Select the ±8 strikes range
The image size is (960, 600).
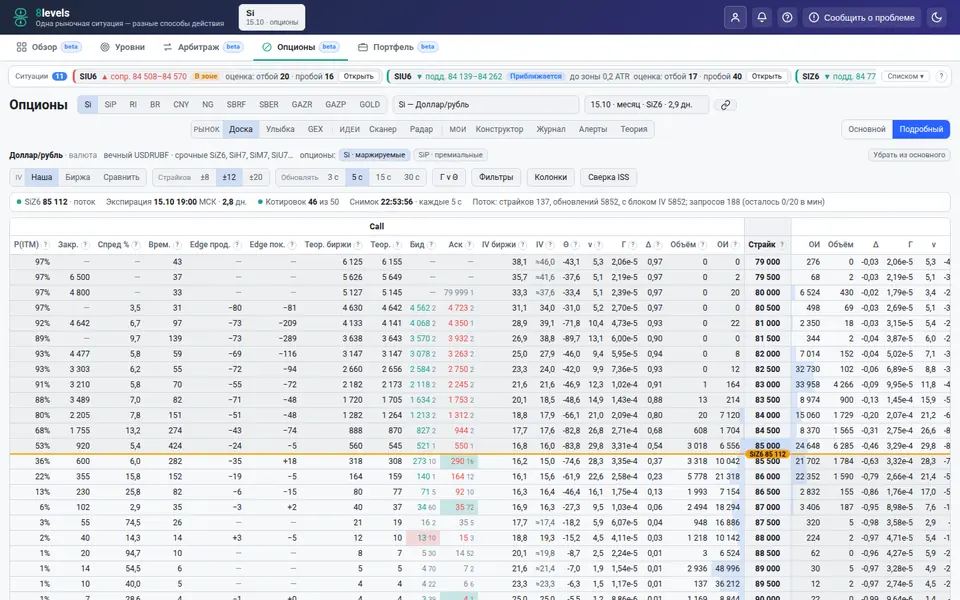click(x=204, y=178)
